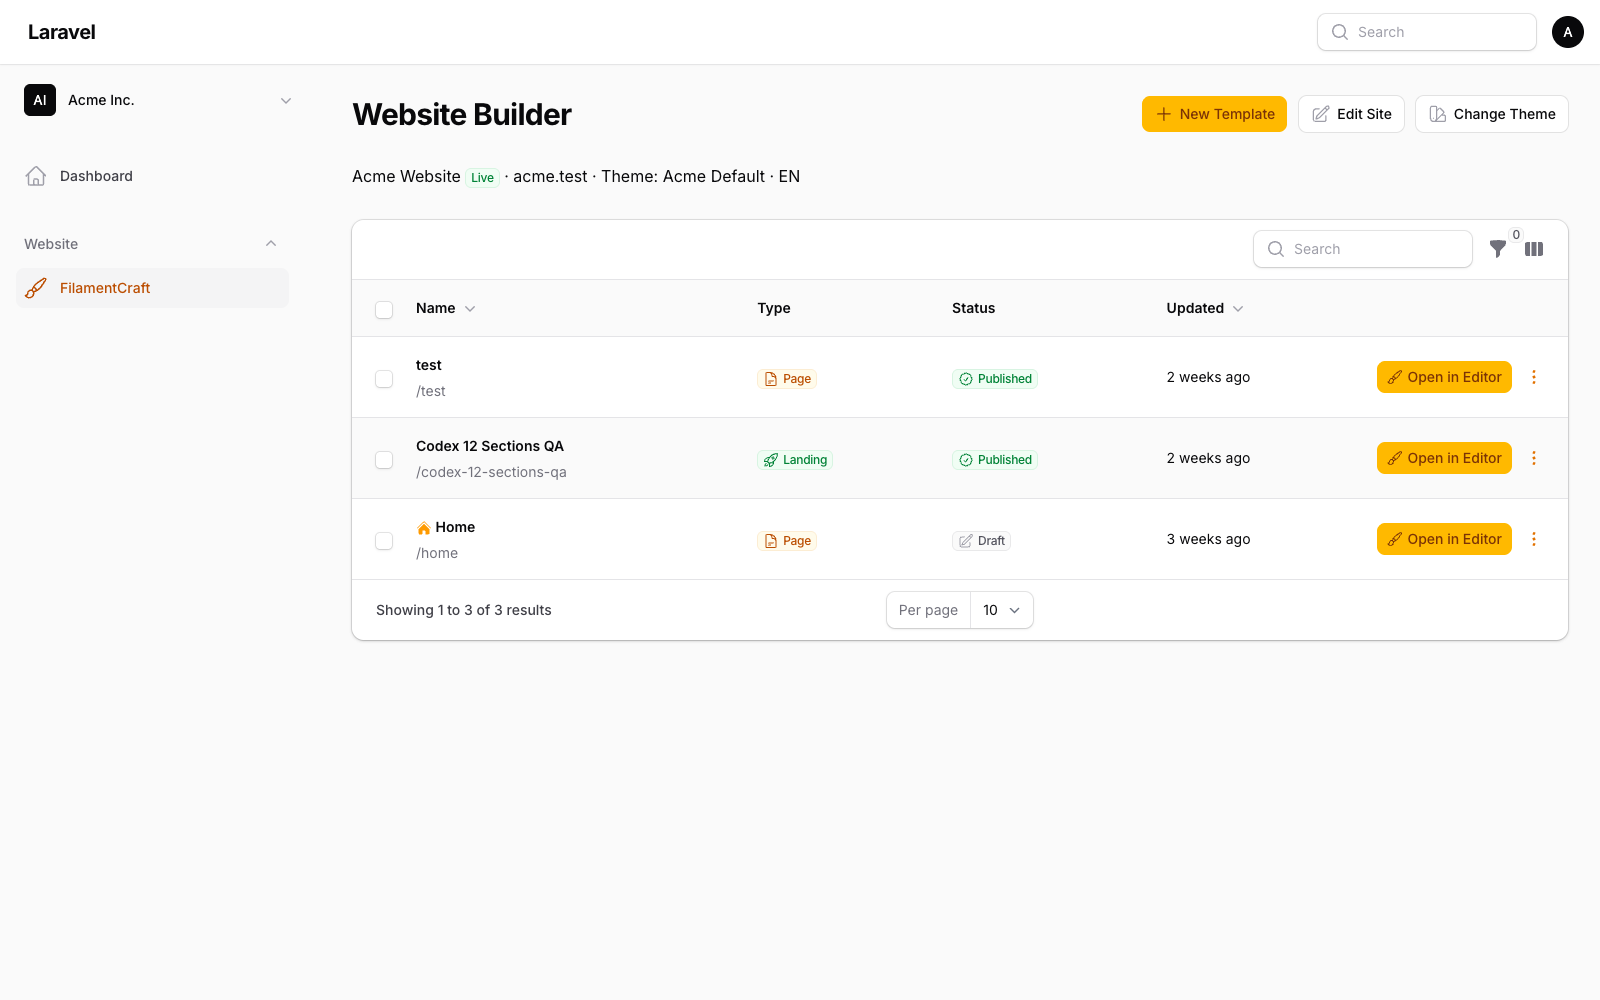Viewport: 1600px width, 1000px height.
Task: Select the test row checkbox
Action: coord(384,379)
